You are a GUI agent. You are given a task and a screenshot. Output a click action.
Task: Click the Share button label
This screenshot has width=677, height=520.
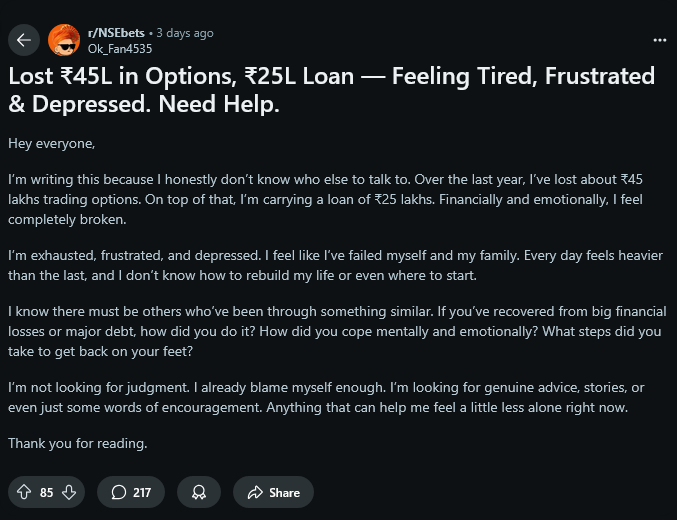point(284,492)
